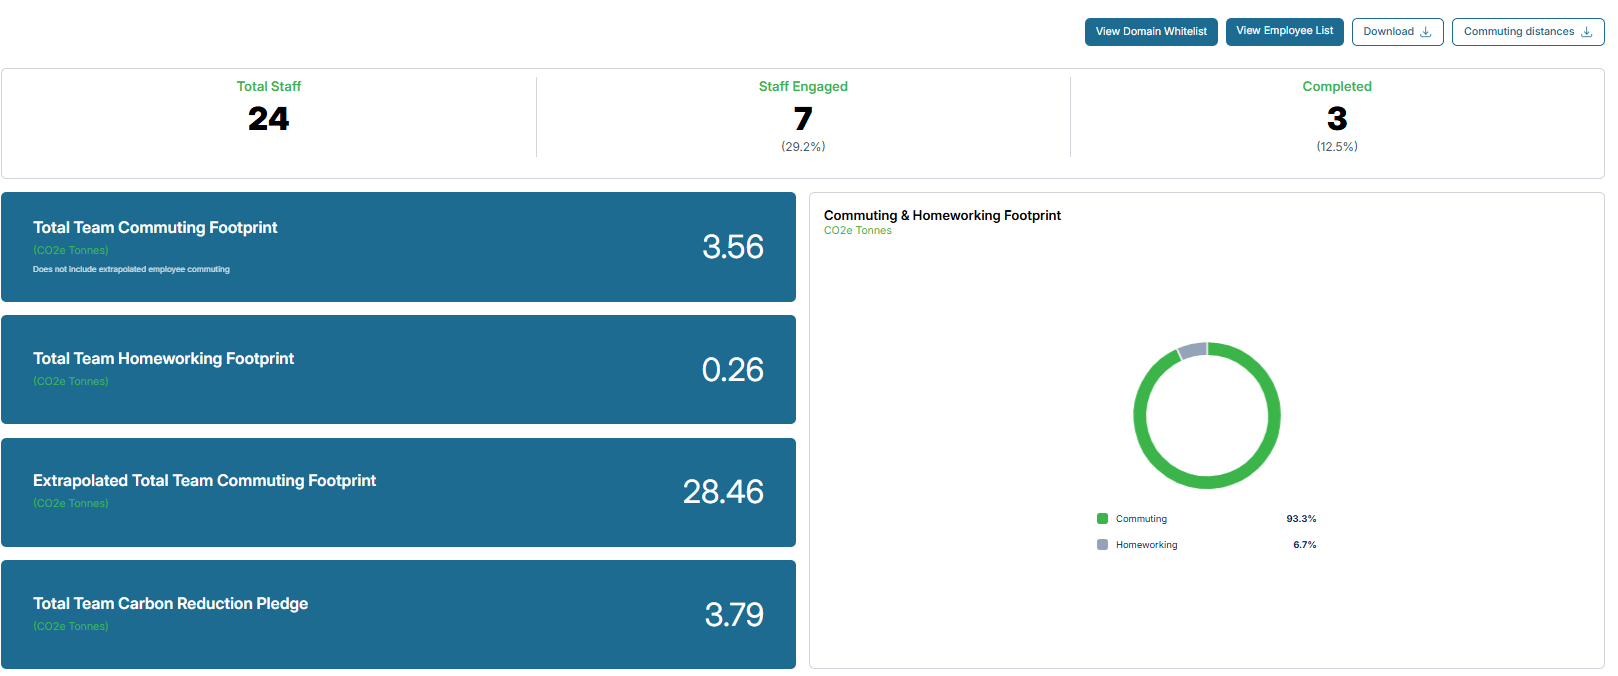Click the Download button label
Screen dimensions: 1618x676
coord(1388,32)
